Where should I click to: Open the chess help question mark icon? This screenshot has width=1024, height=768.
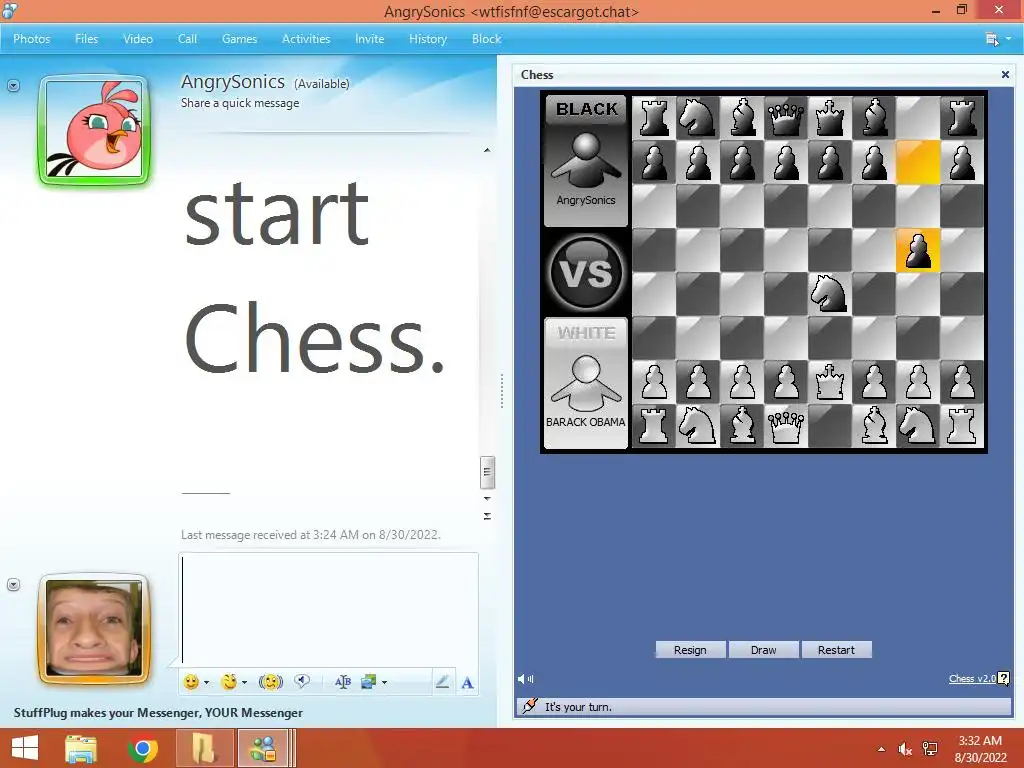pyautogui.click(x=1004, y=679)
